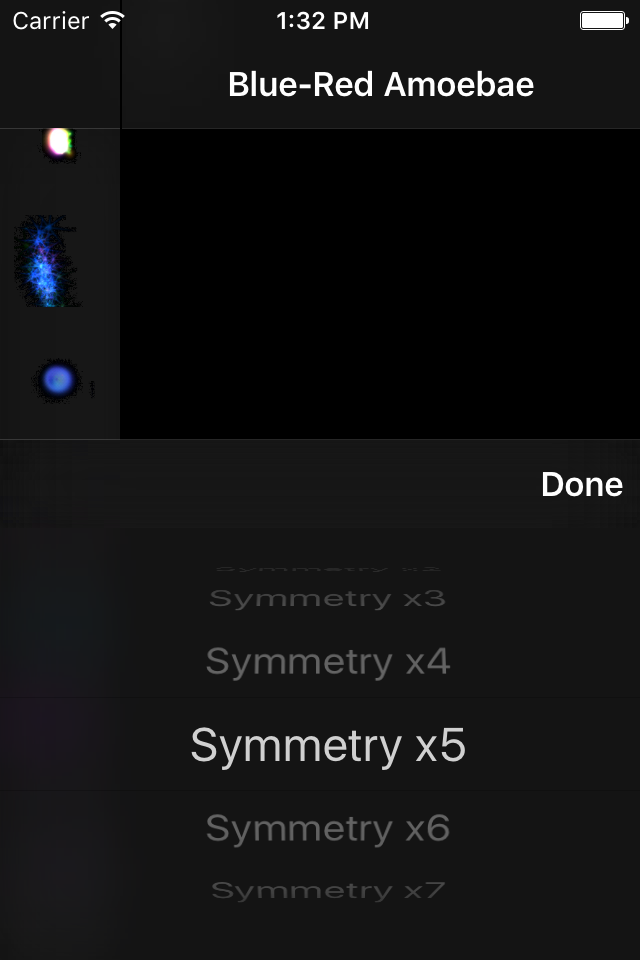Confirm selection with the Done button
This screenshot has width=640, height=960.
tap(582, 484)
